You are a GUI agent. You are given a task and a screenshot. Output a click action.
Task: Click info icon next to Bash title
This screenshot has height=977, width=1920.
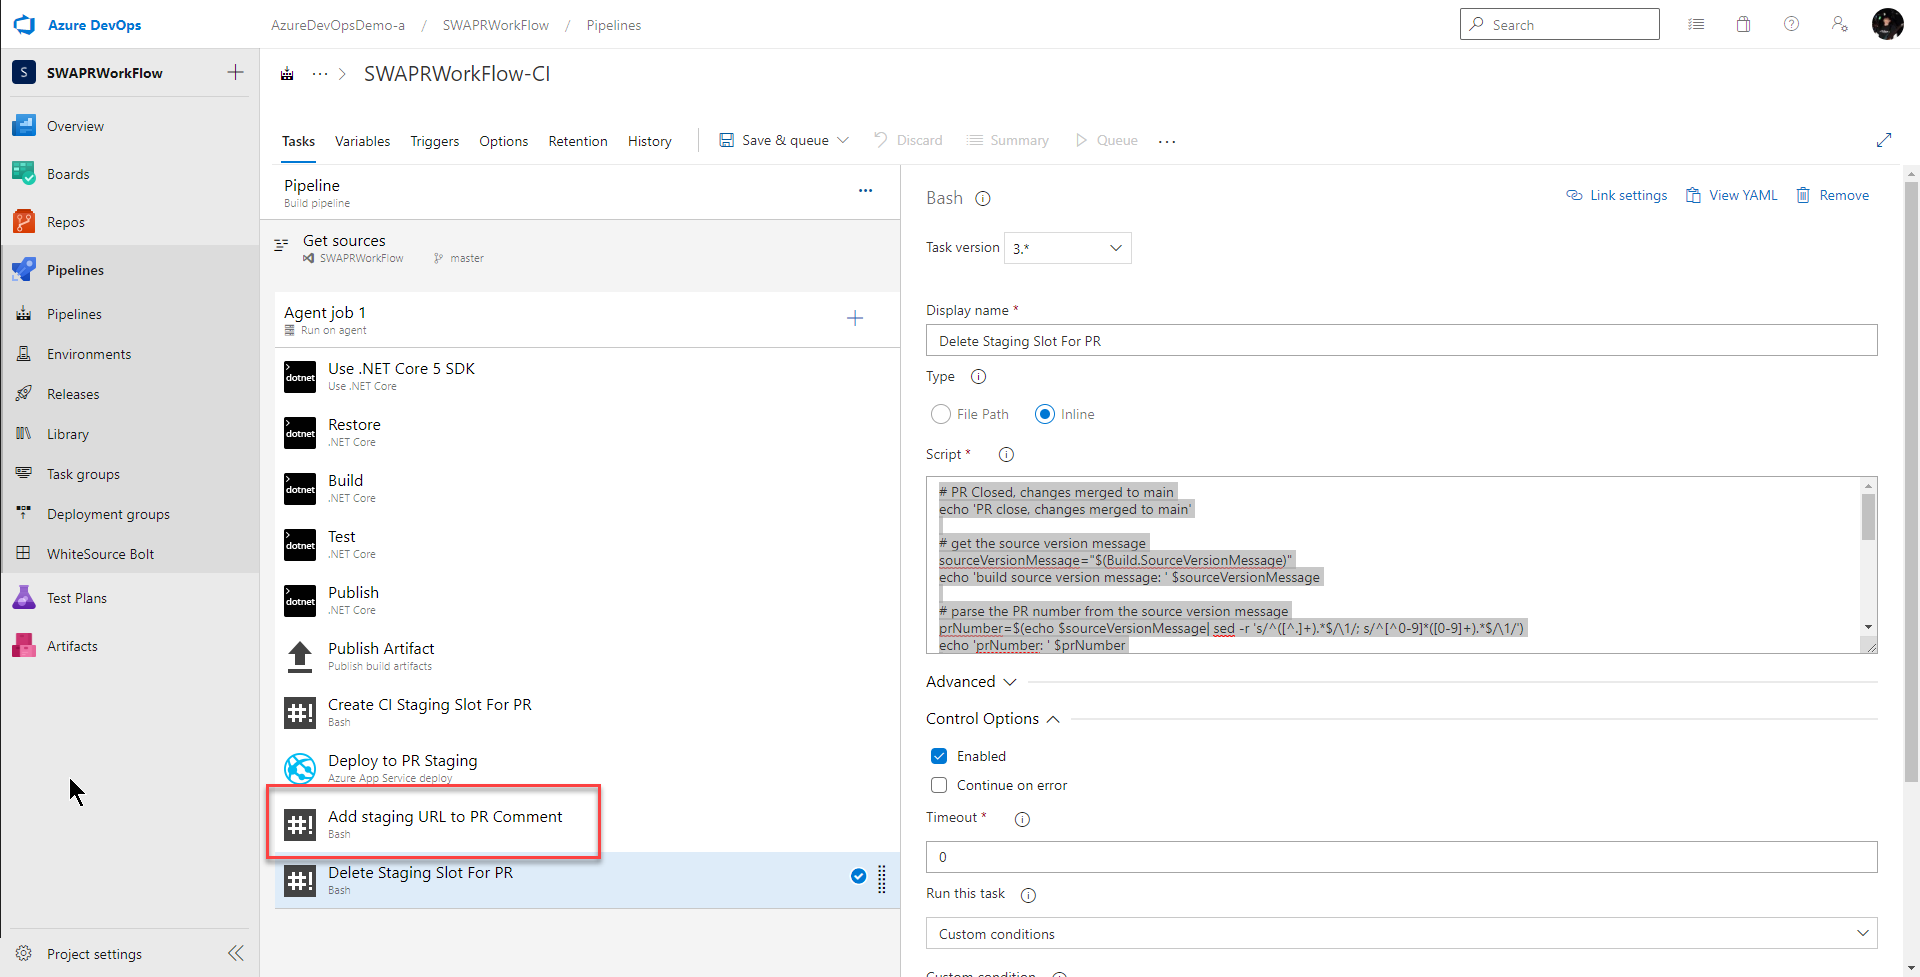983,198
